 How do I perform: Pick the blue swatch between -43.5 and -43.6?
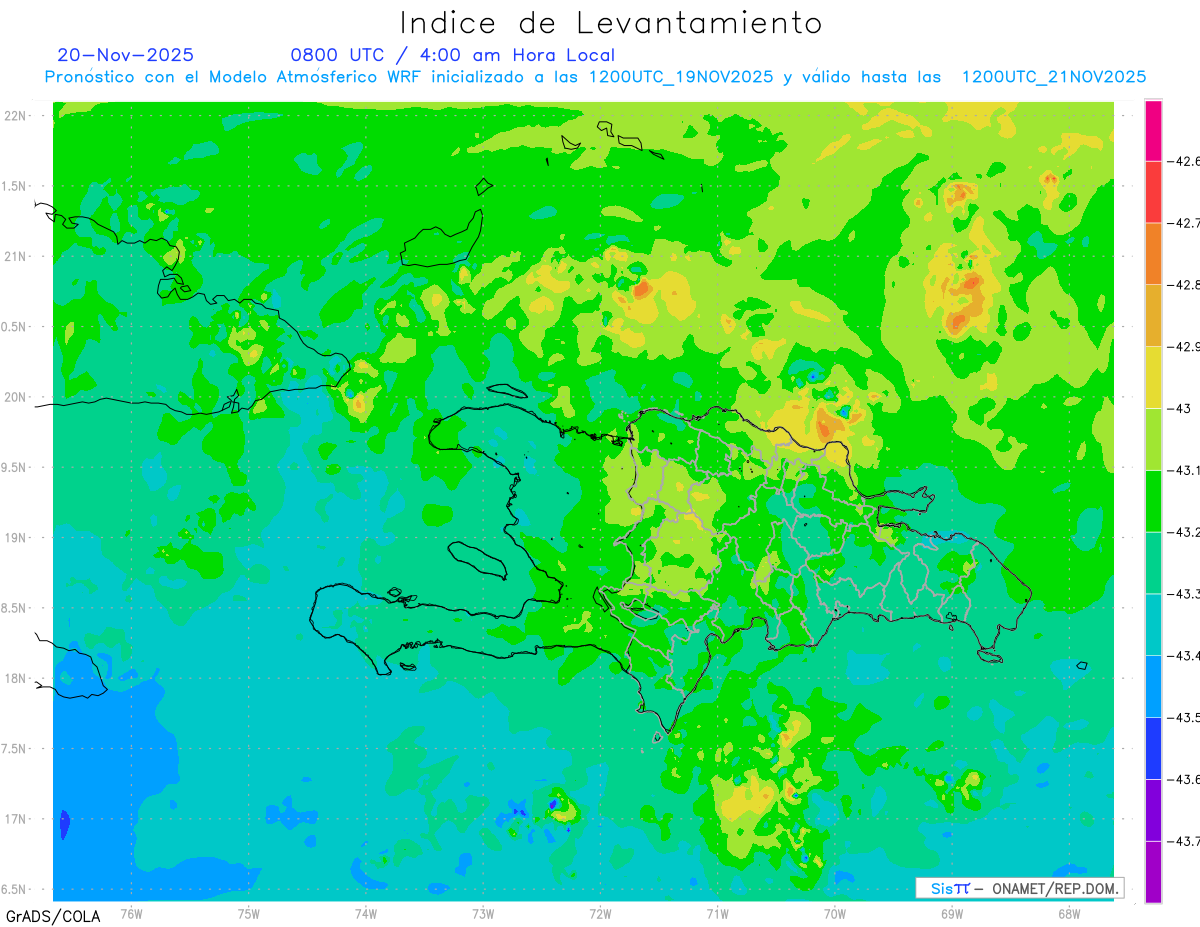(x=1153, y=749)
